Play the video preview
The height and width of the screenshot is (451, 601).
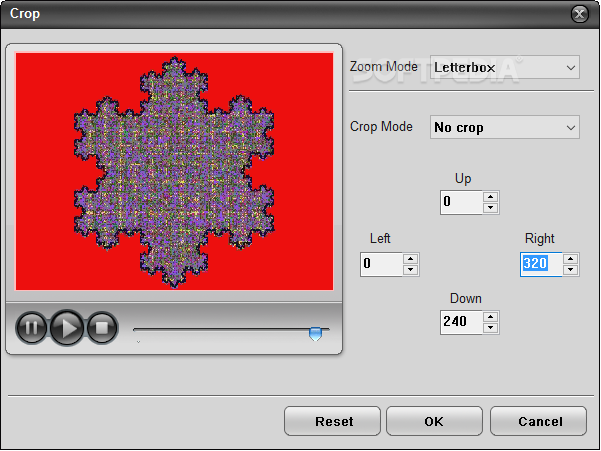point(67,328)
